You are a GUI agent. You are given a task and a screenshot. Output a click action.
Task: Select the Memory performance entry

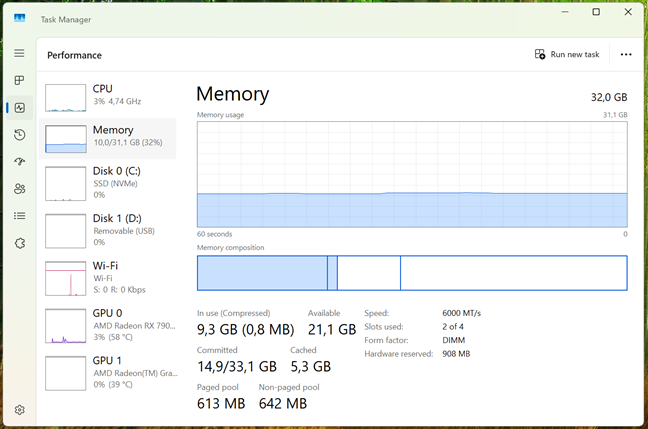point(108,137)
